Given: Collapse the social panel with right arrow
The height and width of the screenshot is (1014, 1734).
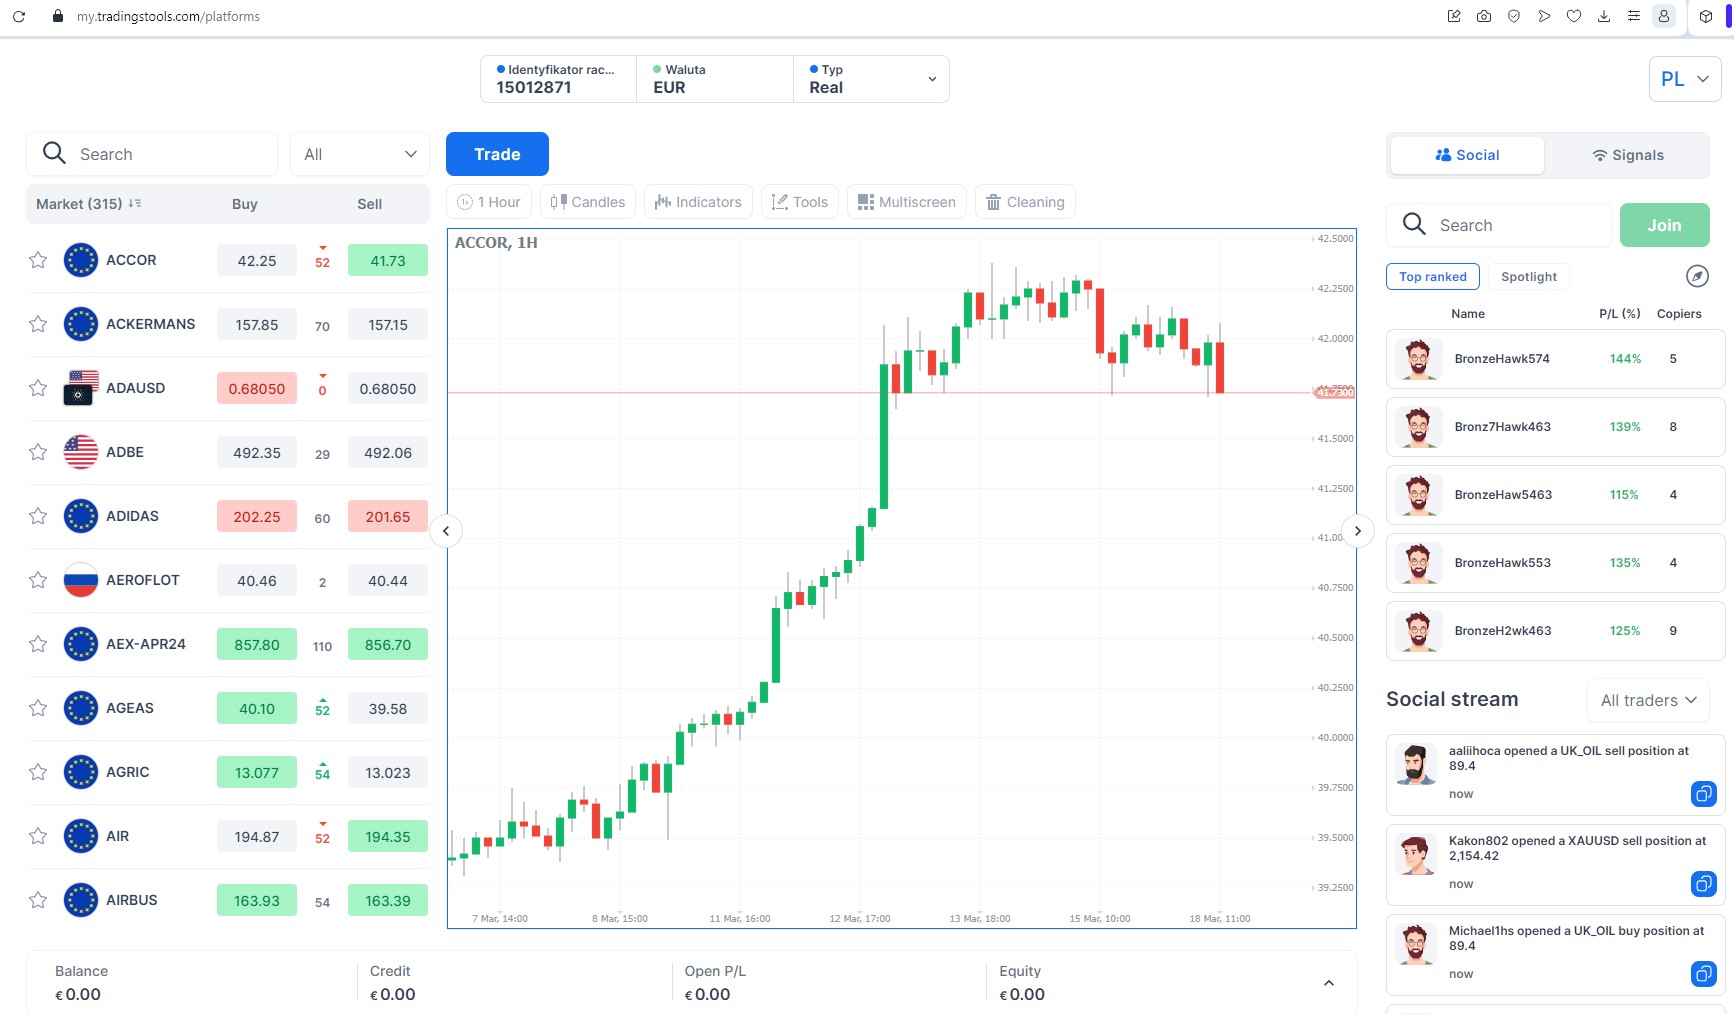Looking at the screenshot, I should tap(1357, 531).
